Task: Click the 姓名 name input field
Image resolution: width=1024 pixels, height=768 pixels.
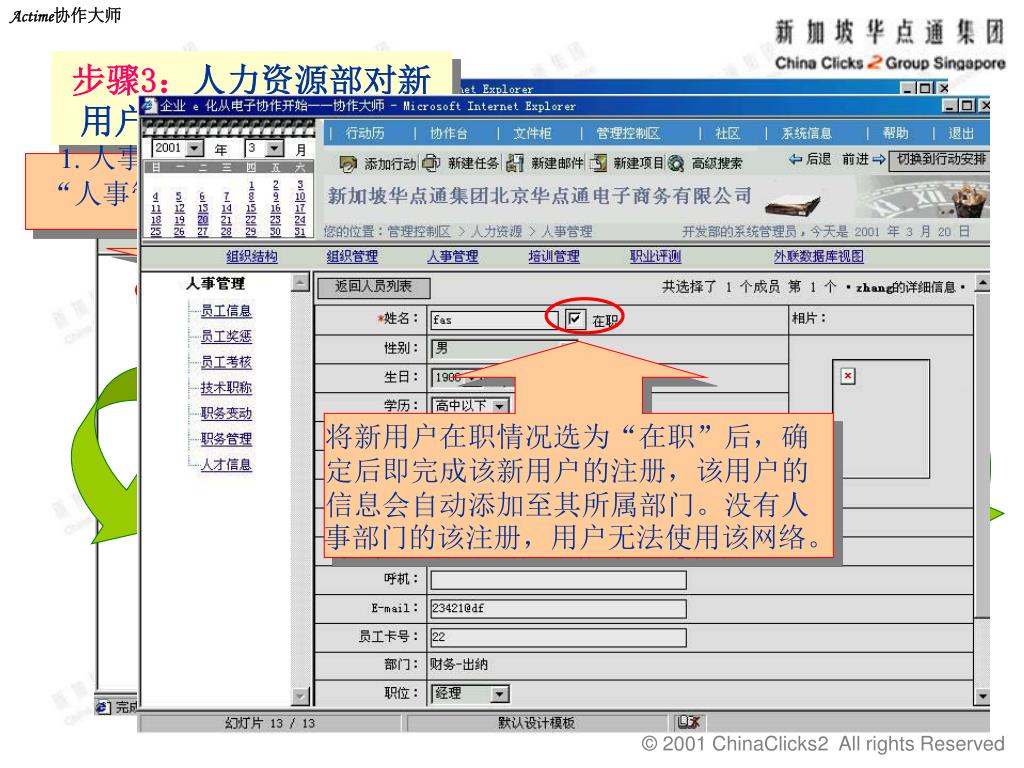Action: click(x=494, y=319)
